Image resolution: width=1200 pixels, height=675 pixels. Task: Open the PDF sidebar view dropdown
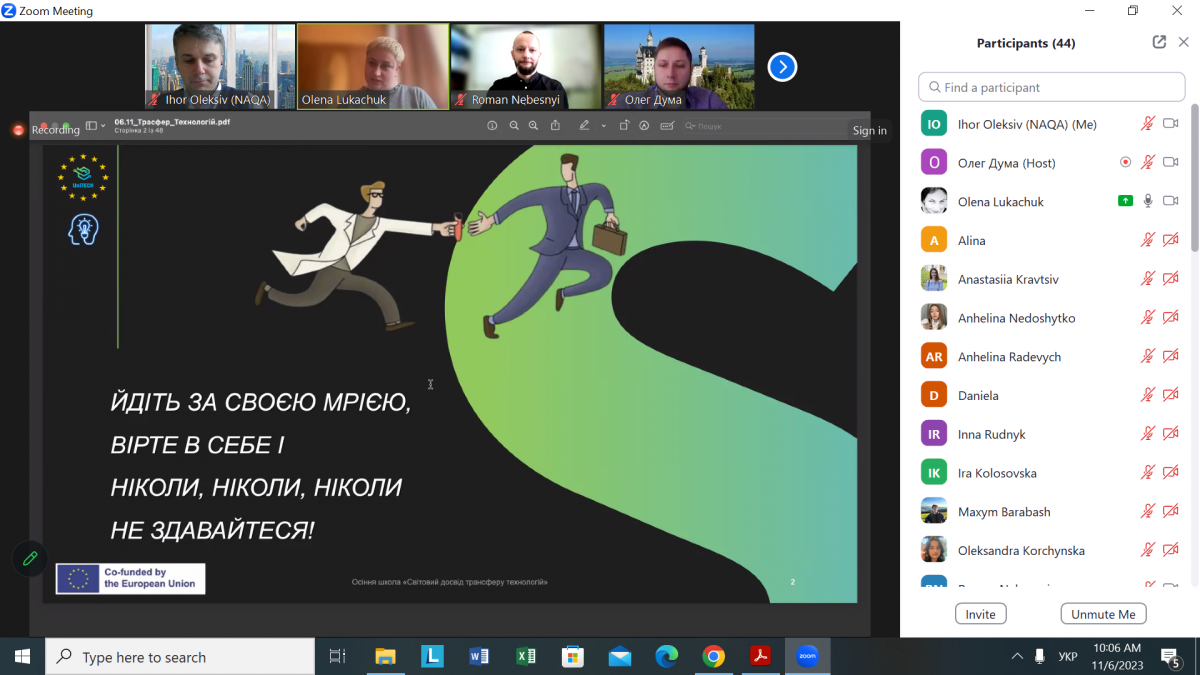(x=95, y=126)
